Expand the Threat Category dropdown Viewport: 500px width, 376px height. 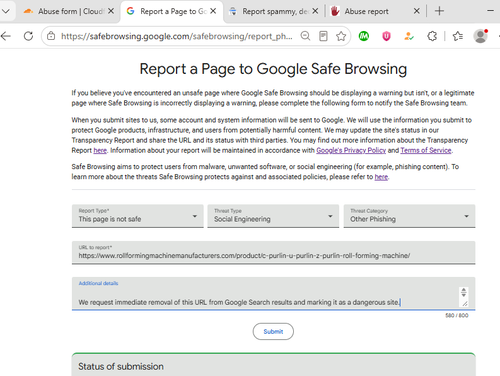tap(409, 216)
